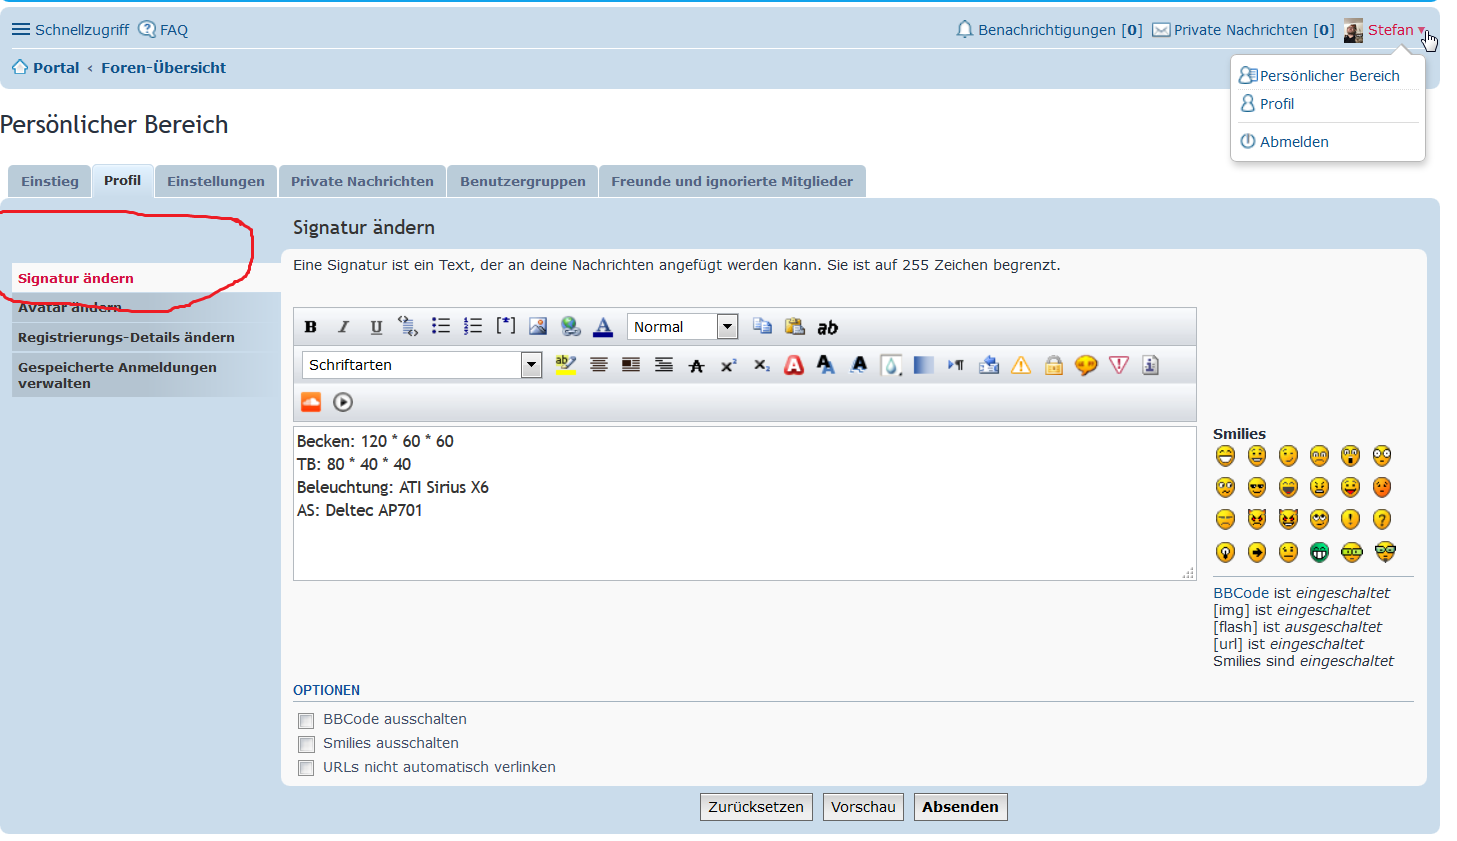The image size is (1457, 841).
Task: Apply superscript formatting
Action: point(729,365)
